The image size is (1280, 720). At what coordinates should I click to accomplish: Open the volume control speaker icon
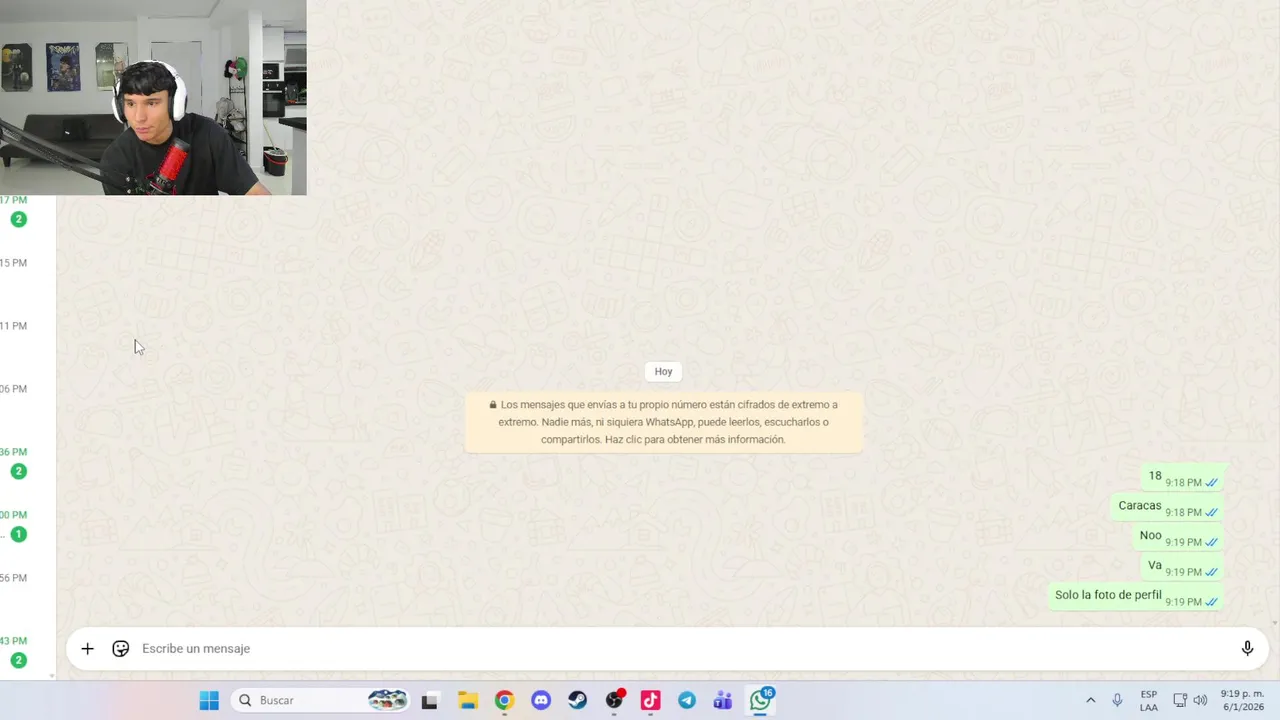coord(1200,701)
